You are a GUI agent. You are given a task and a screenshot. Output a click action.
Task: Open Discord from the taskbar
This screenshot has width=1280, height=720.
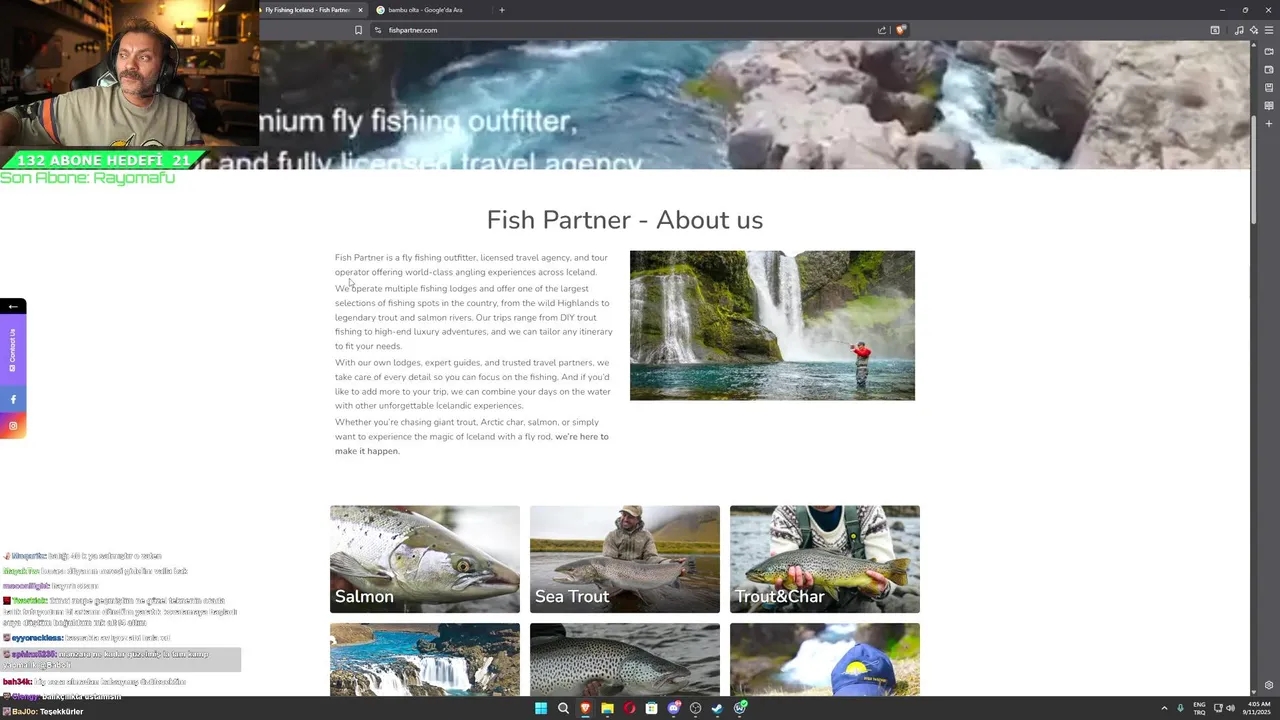point(673,708)
